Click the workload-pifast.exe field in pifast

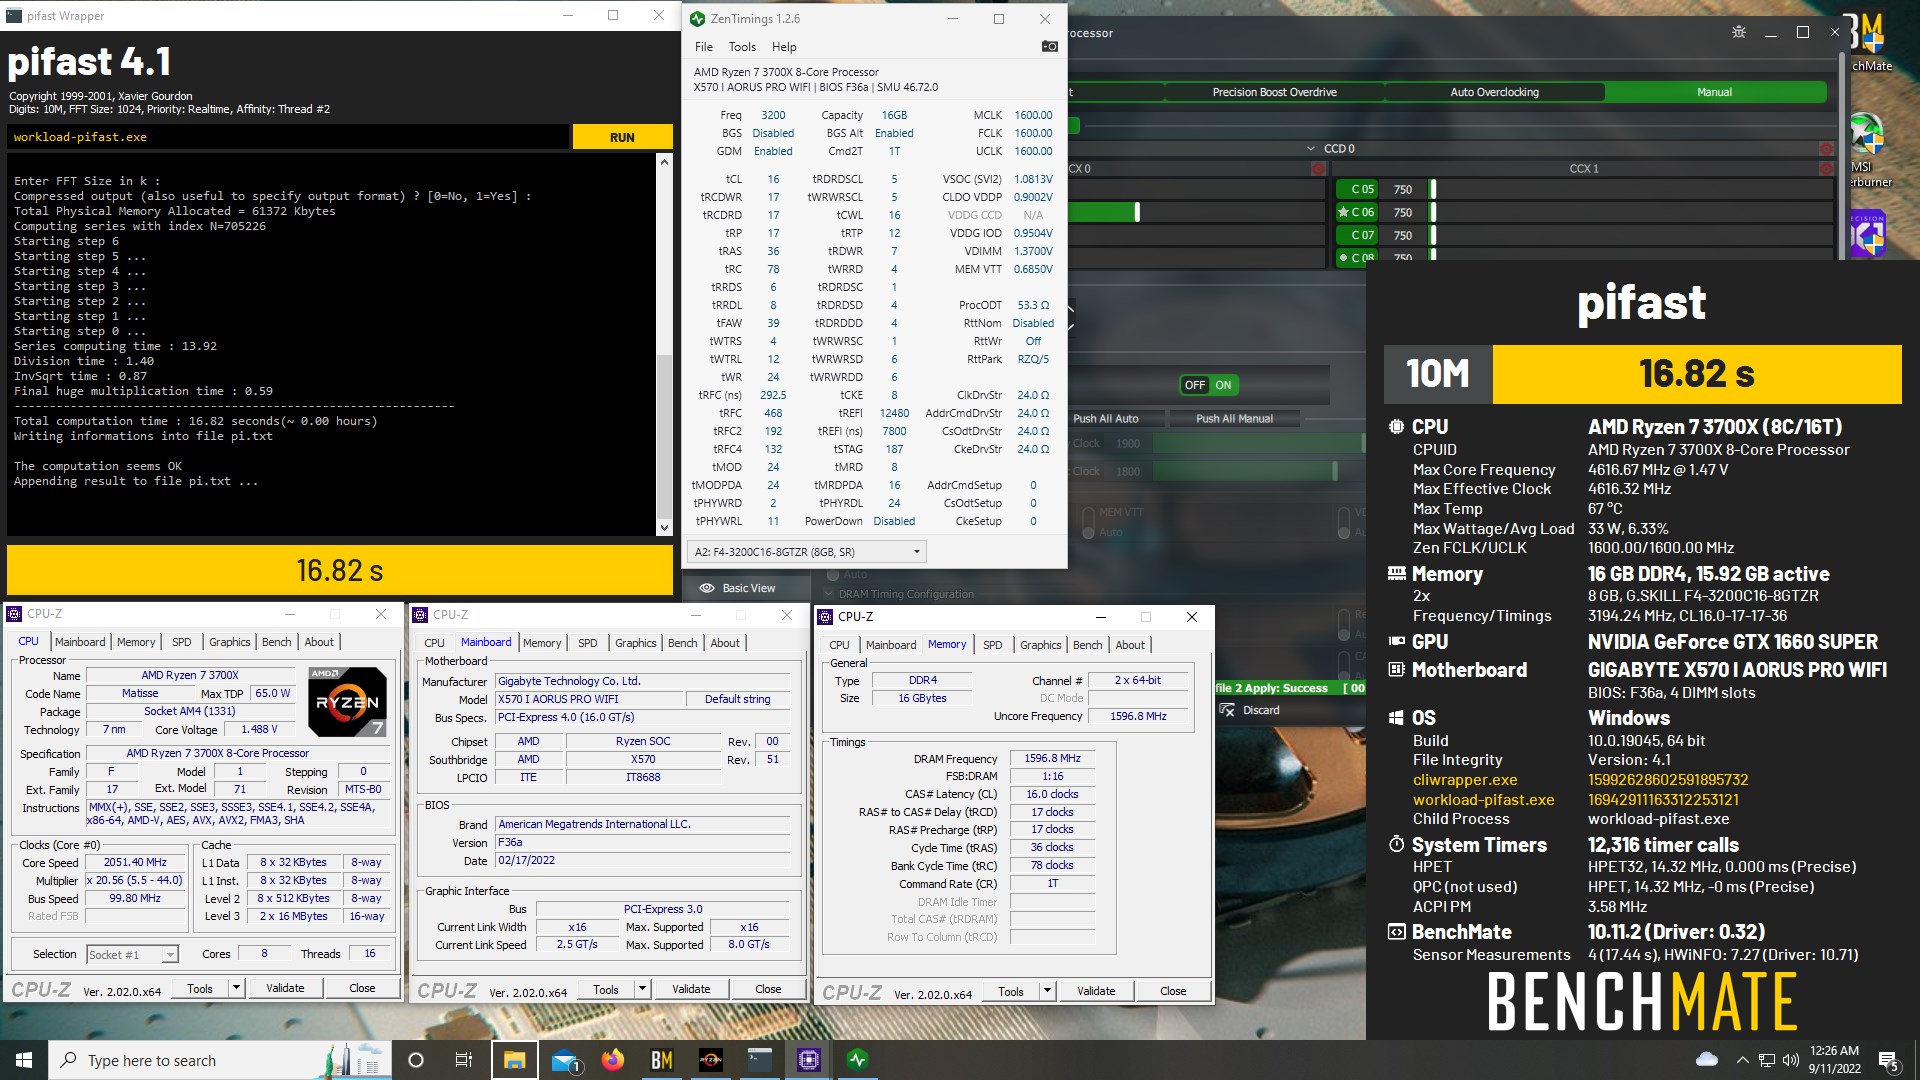[288, 137]
